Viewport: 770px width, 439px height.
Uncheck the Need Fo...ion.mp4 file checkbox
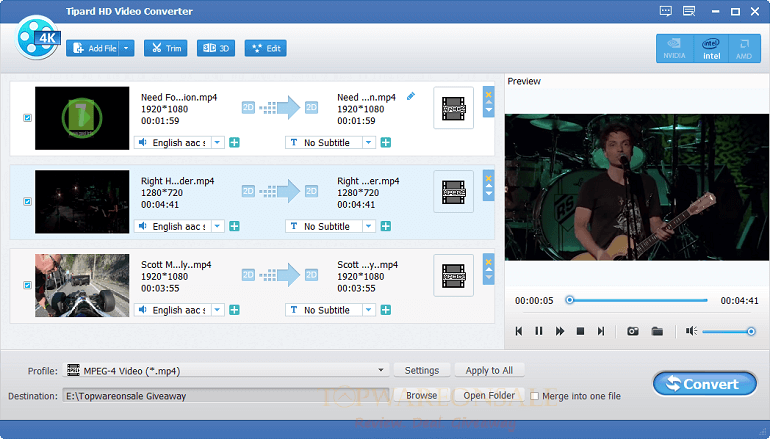pyautogui.click(x=28, y=118)
